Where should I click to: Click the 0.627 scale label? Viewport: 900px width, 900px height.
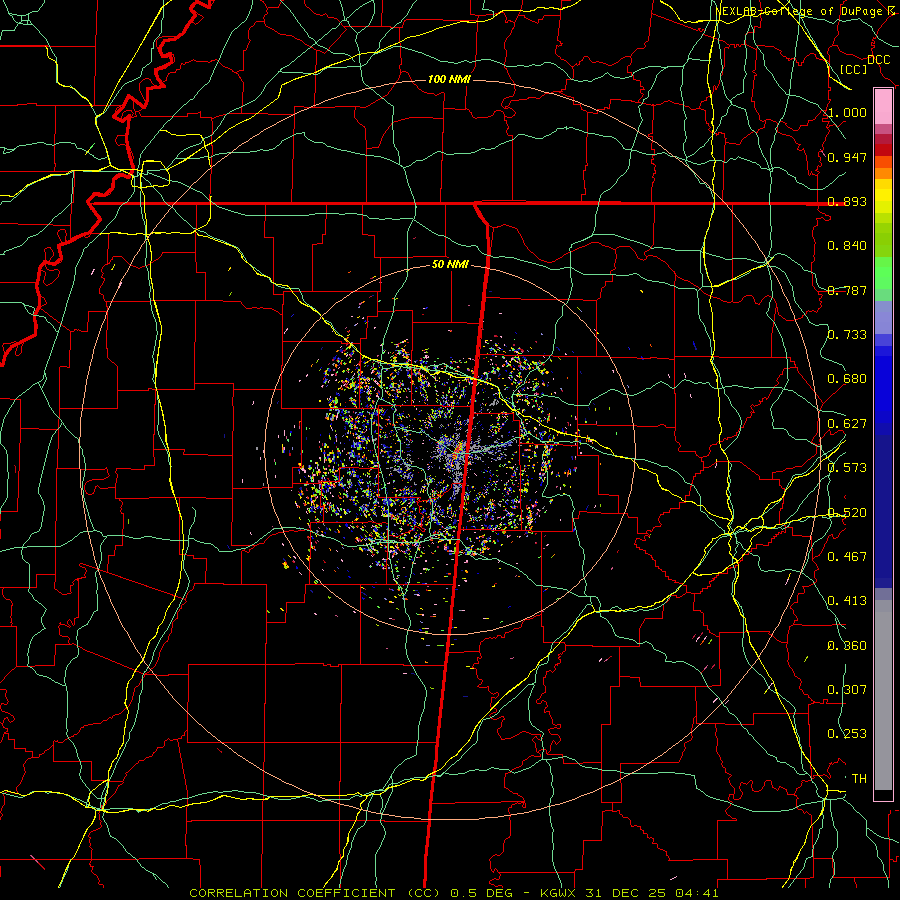(847, 423)
